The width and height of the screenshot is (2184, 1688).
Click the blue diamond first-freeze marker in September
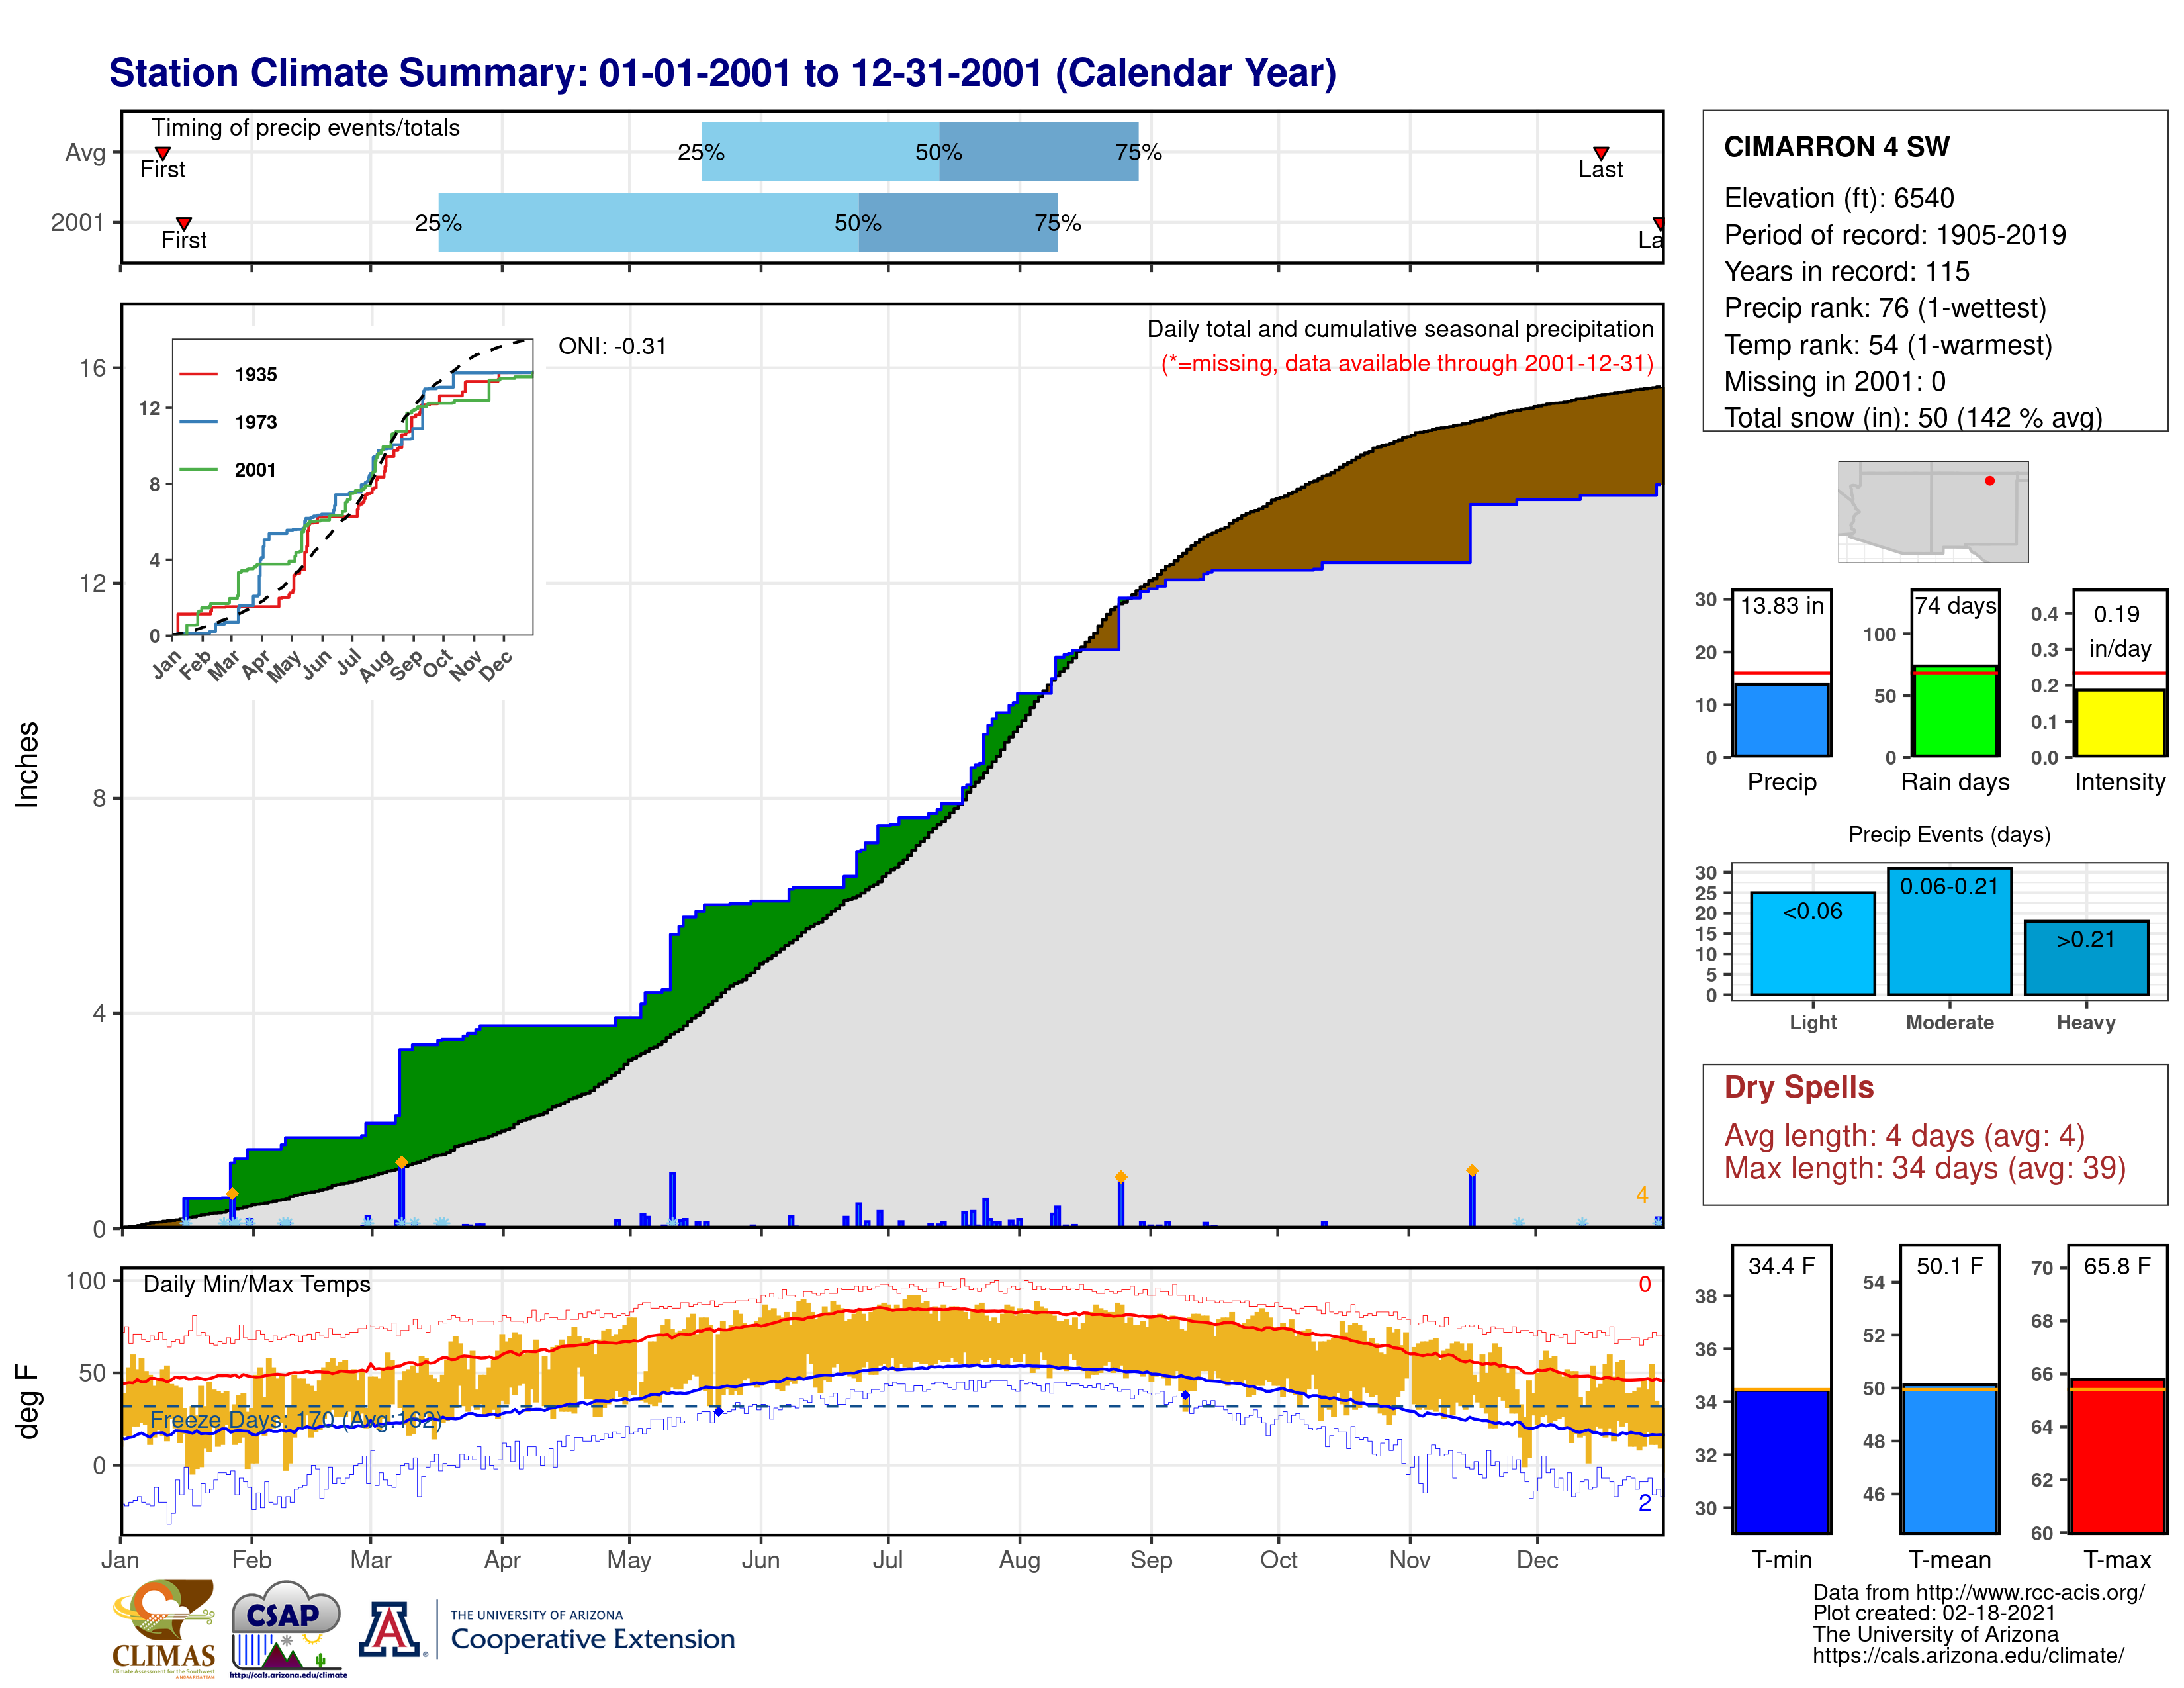1185,1395
